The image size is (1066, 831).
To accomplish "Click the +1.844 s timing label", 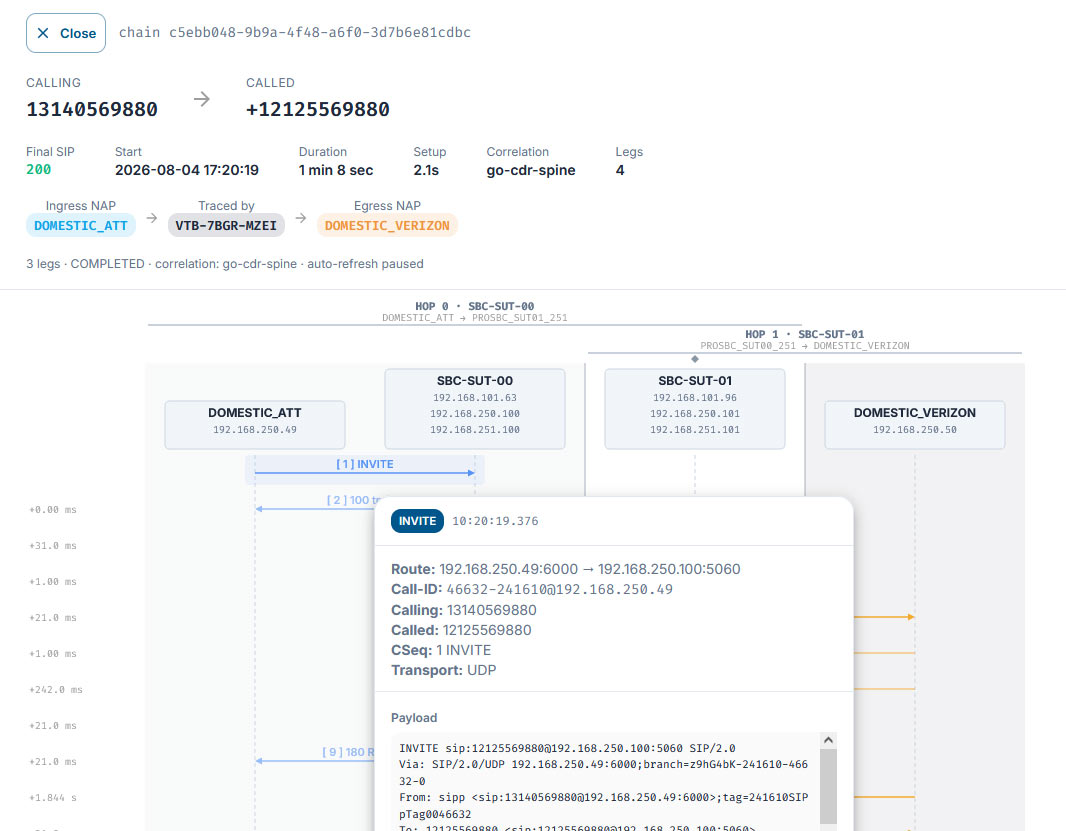I will click(x=53, y=798).
